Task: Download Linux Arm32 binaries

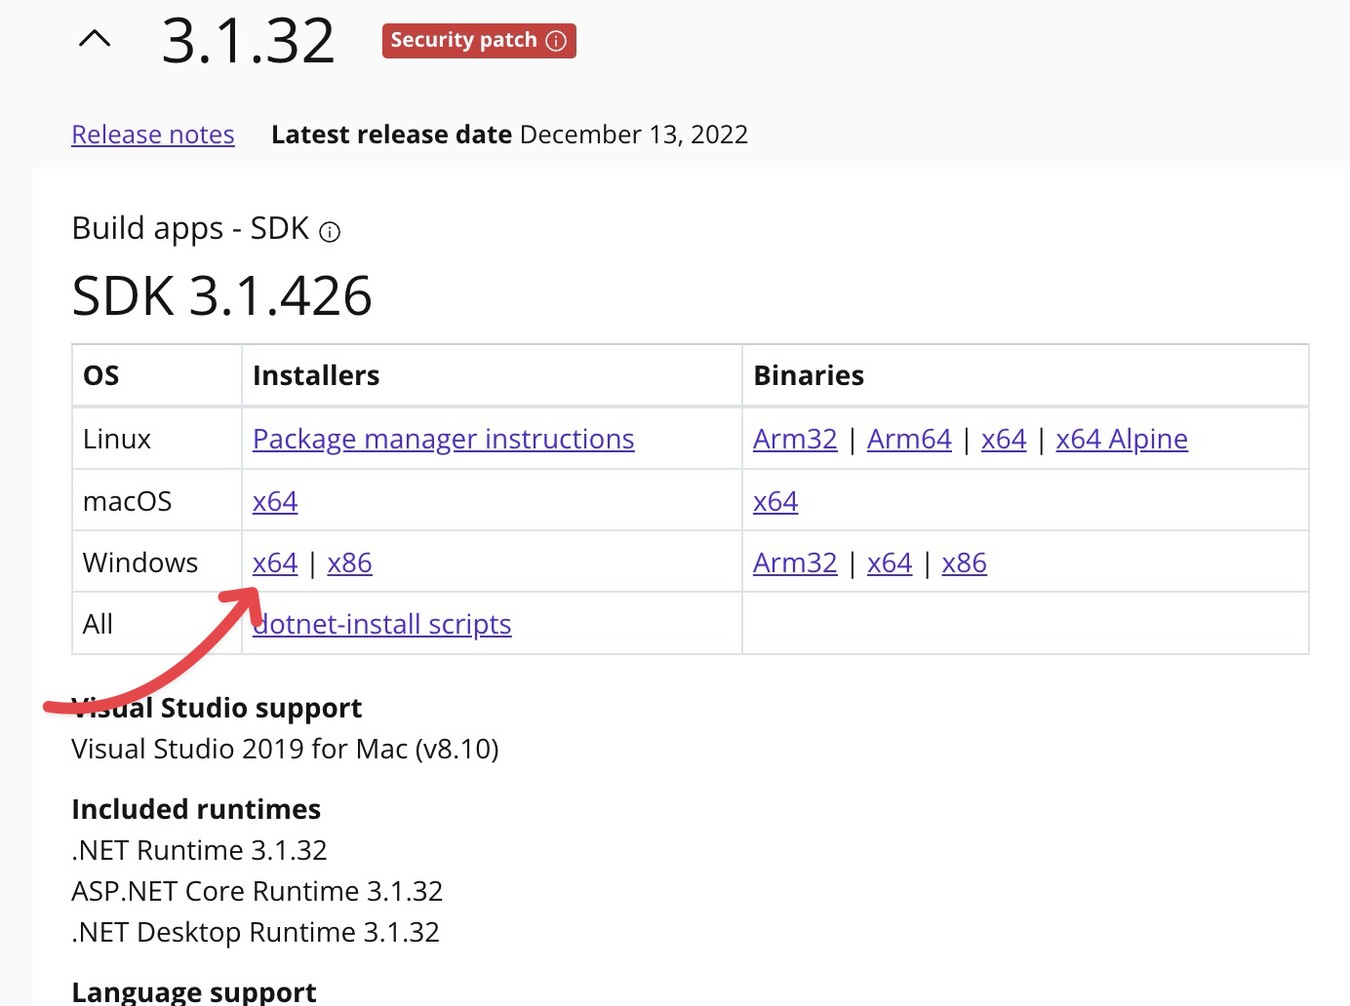Action: (795, 439)
